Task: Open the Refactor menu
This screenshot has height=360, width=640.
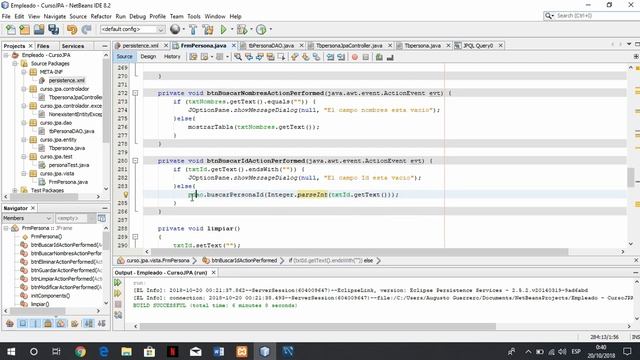Action: tap(101, 16)
